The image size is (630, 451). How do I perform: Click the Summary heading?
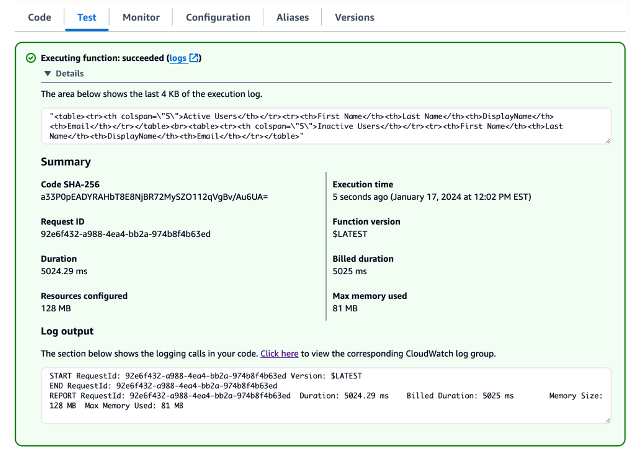click(65, 162)
